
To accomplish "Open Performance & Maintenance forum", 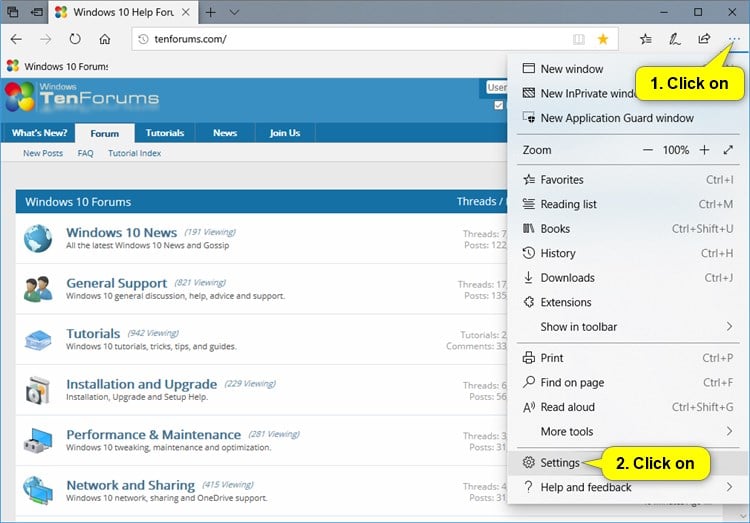I will click(x=154, y=434).
